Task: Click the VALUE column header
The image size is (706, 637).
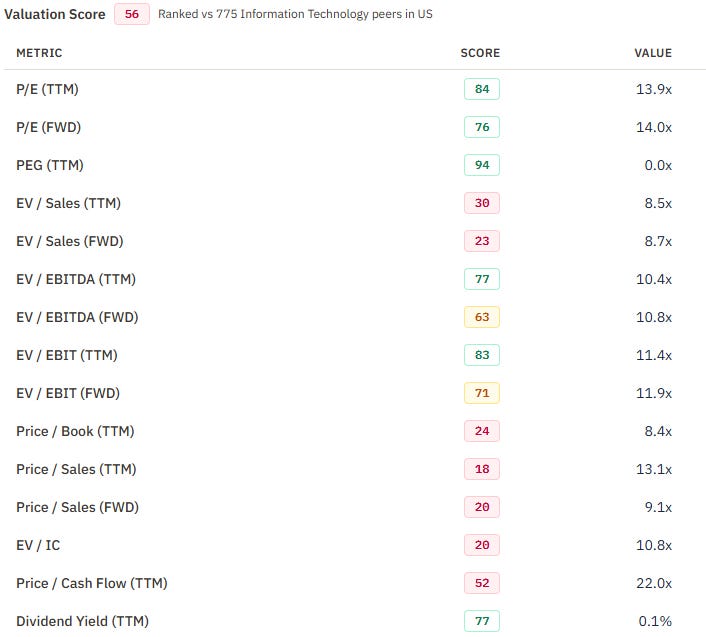Action: pos(653,53)
